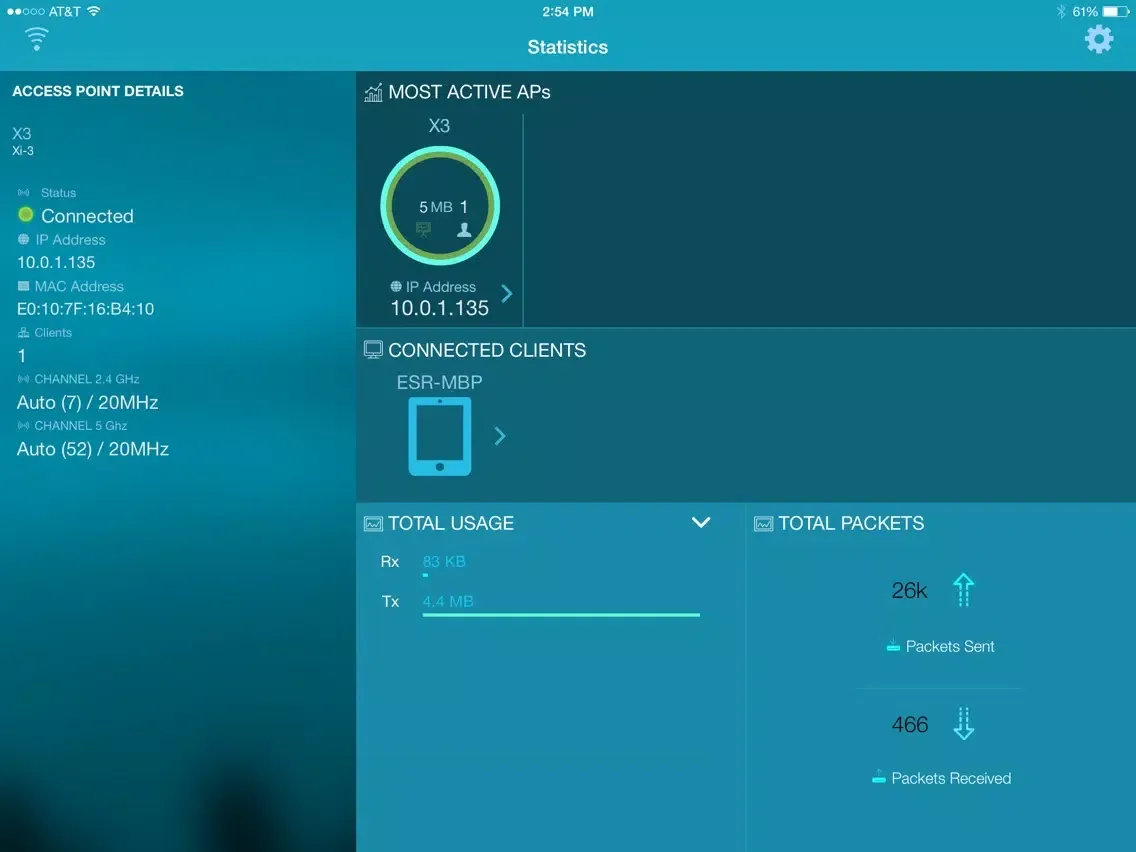Tap the router icon next to Packets Sent

893,646
